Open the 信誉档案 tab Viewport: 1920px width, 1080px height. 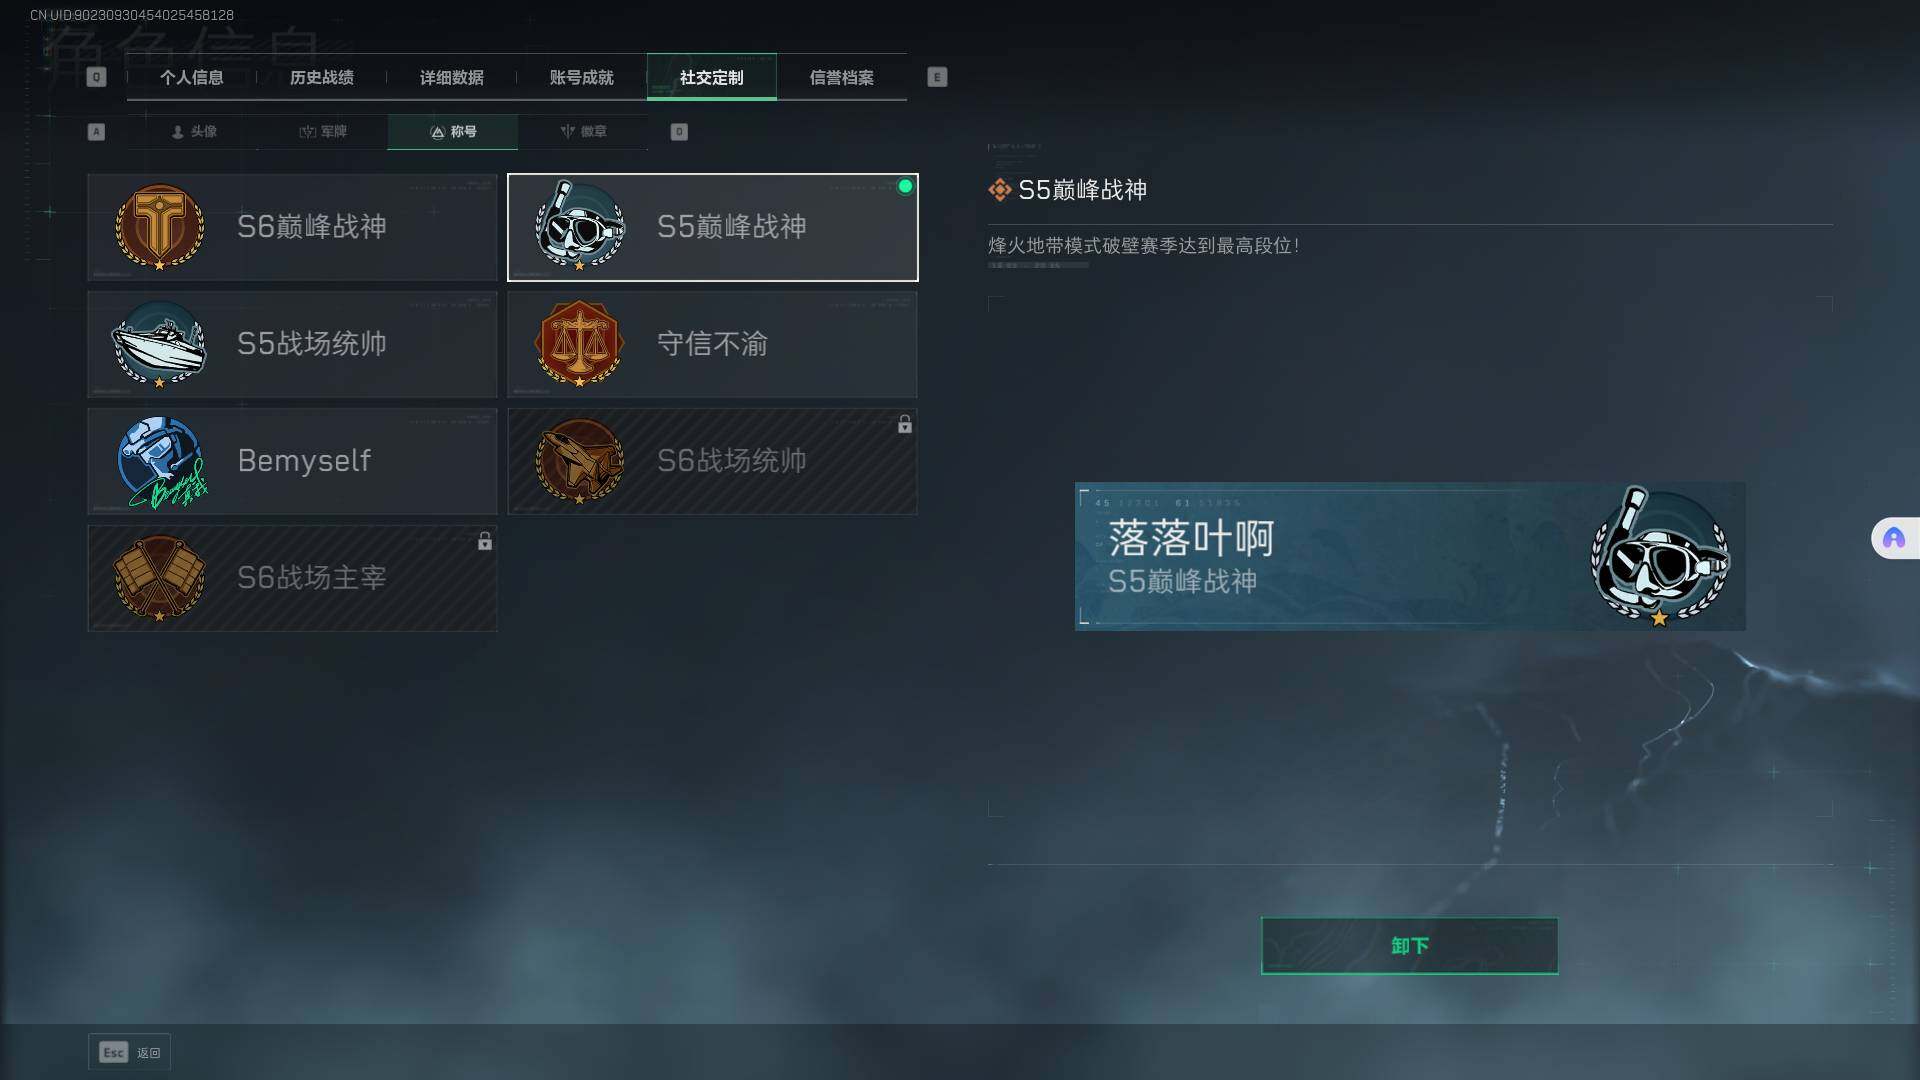(841, 78)
